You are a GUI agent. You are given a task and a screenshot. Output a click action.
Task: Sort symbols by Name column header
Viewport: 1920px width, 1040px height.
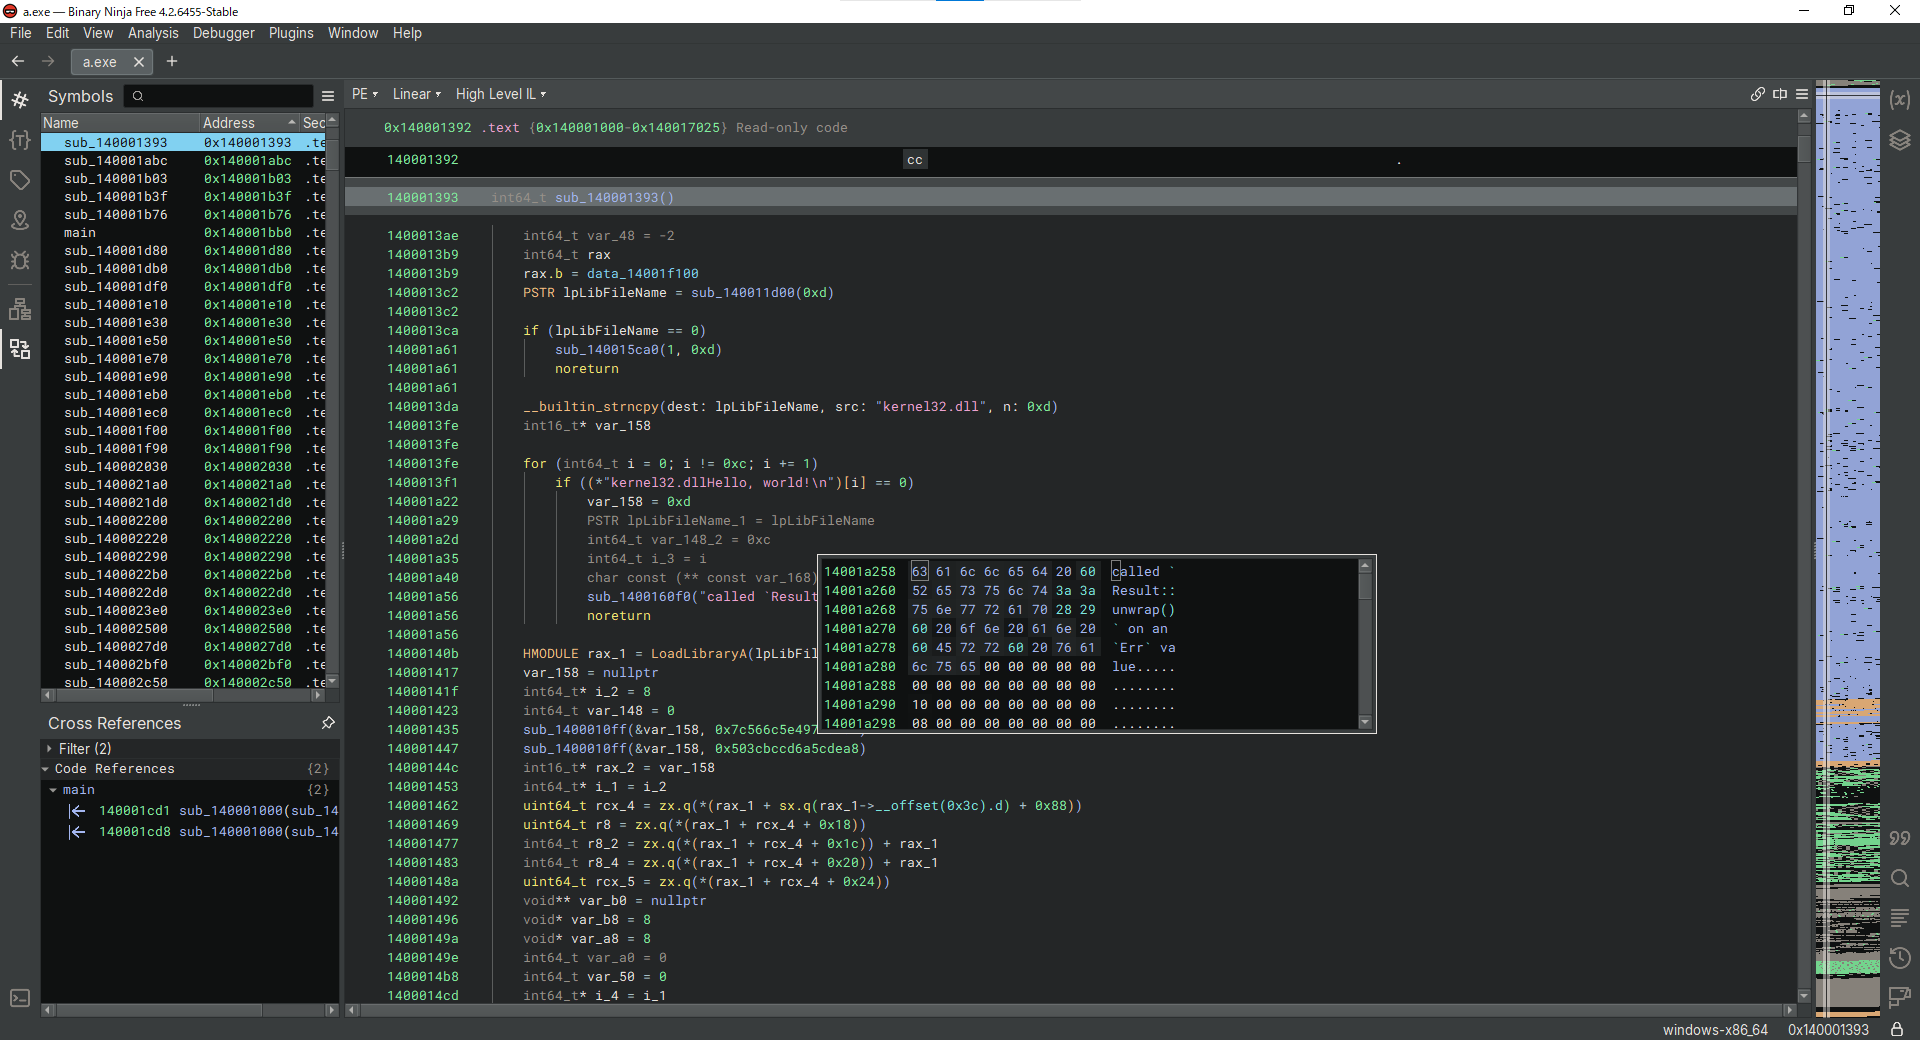(x=120, y=122)
